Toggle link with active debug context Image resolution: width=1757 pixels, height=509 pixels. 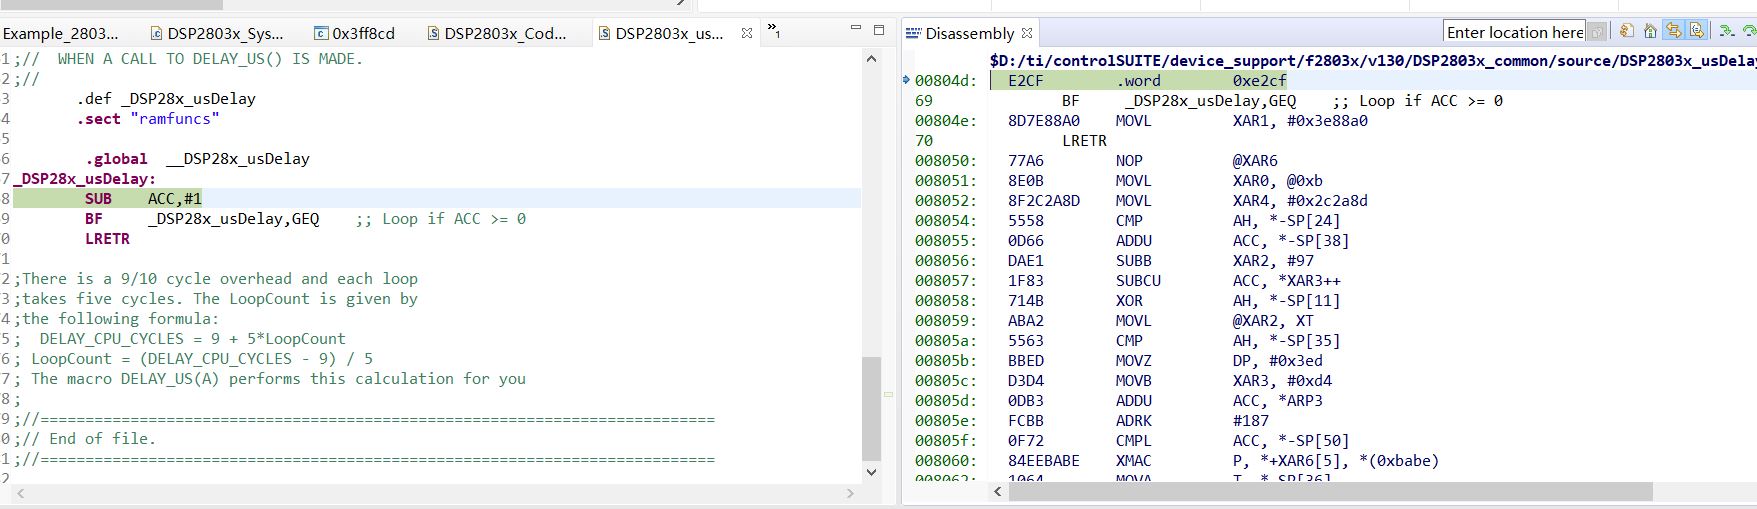point(1673,32)
